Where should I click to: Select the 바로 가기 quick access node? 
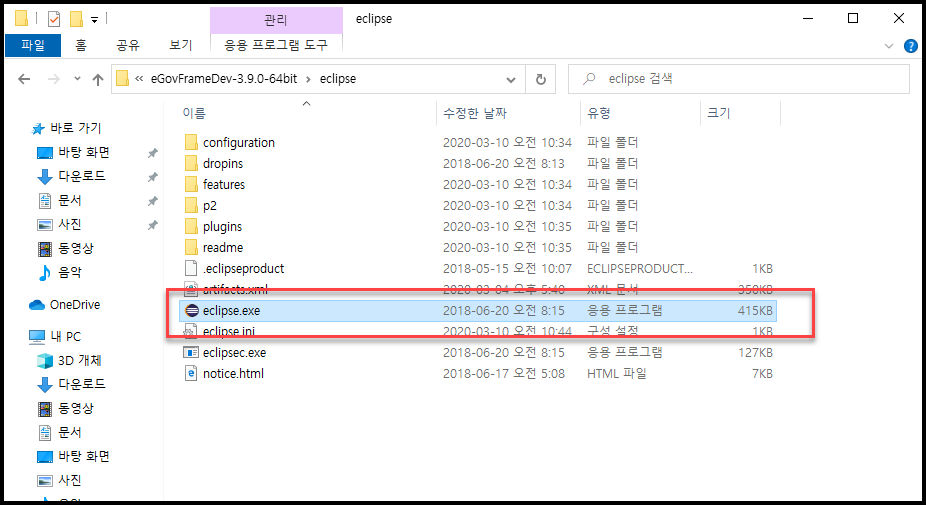click(x=66, y=128)
